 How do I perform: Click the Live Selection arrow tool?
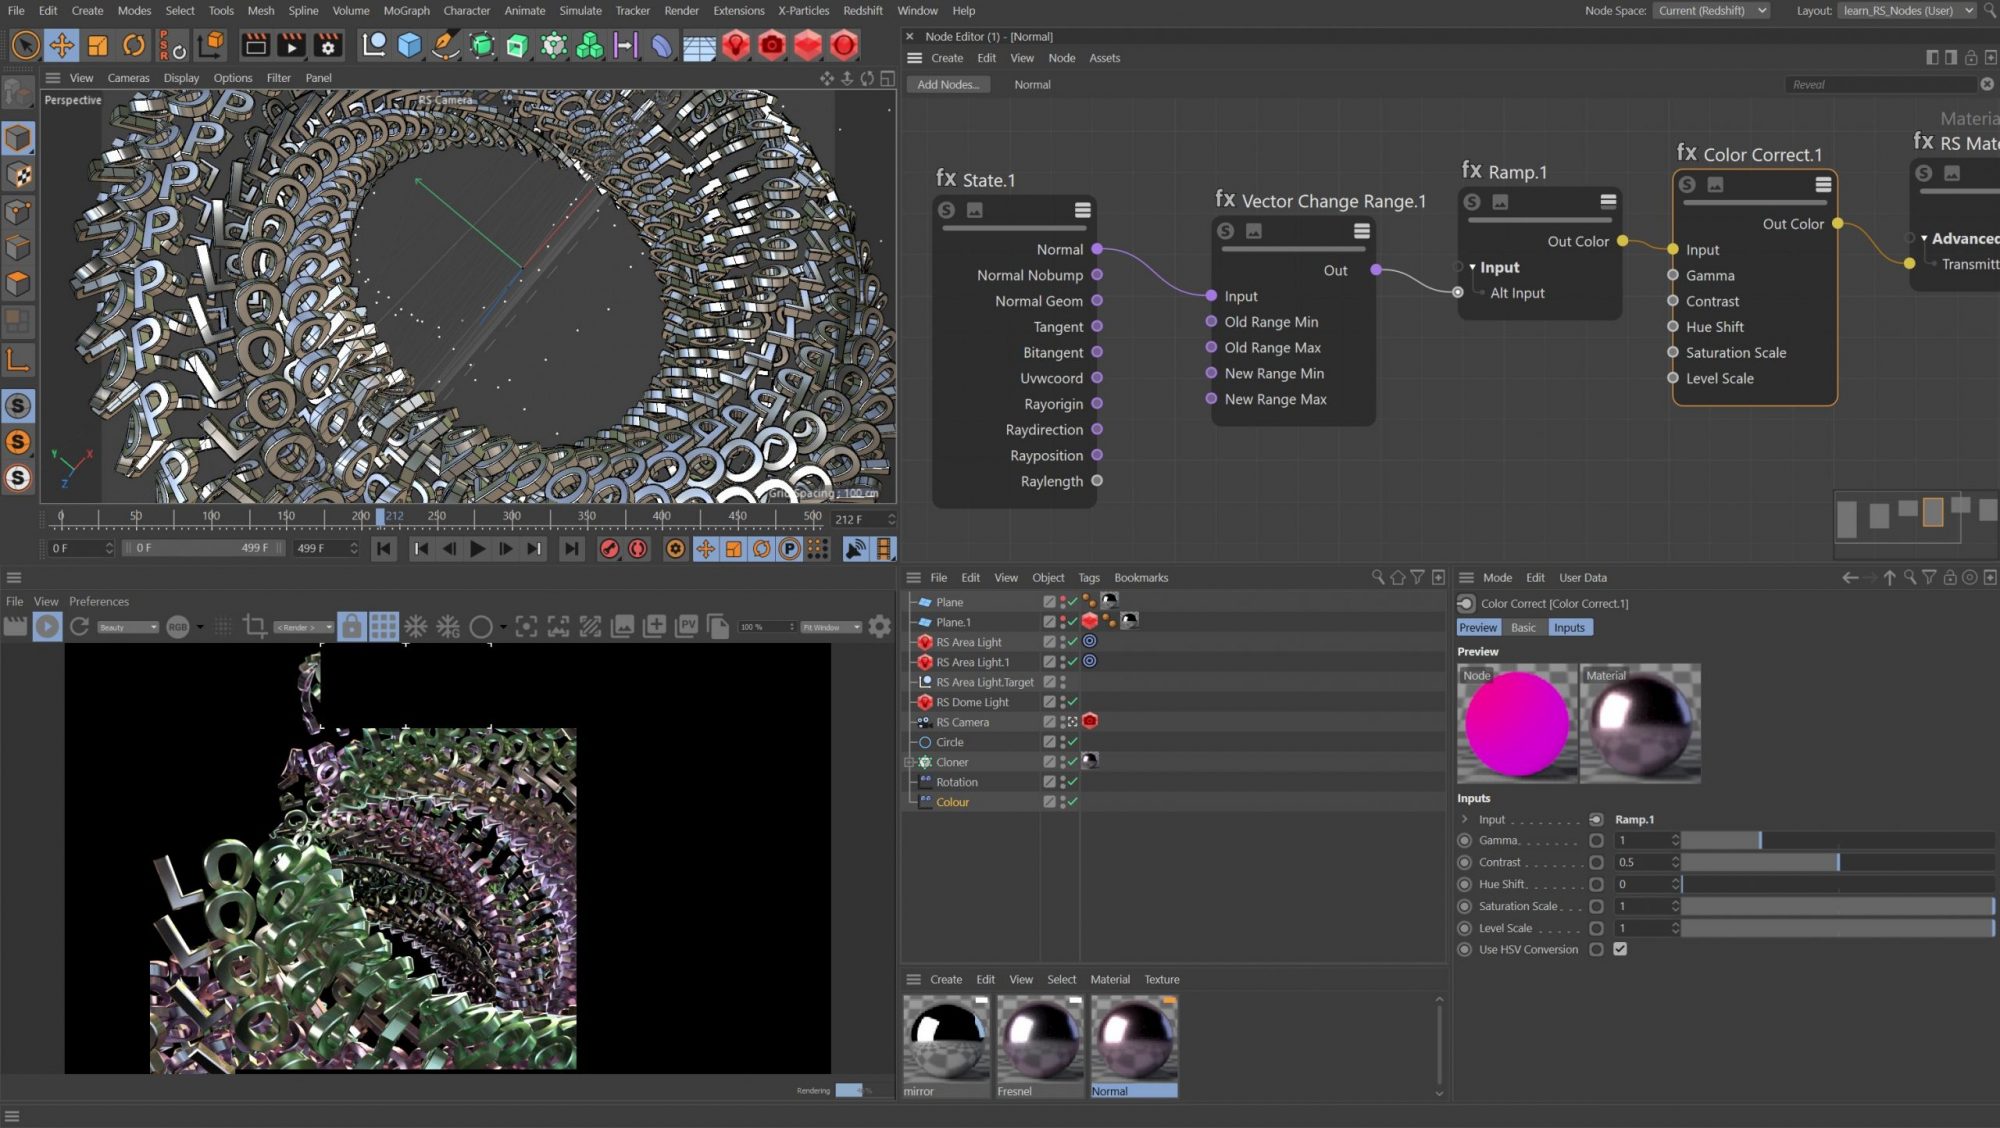[x=26, y=45]
